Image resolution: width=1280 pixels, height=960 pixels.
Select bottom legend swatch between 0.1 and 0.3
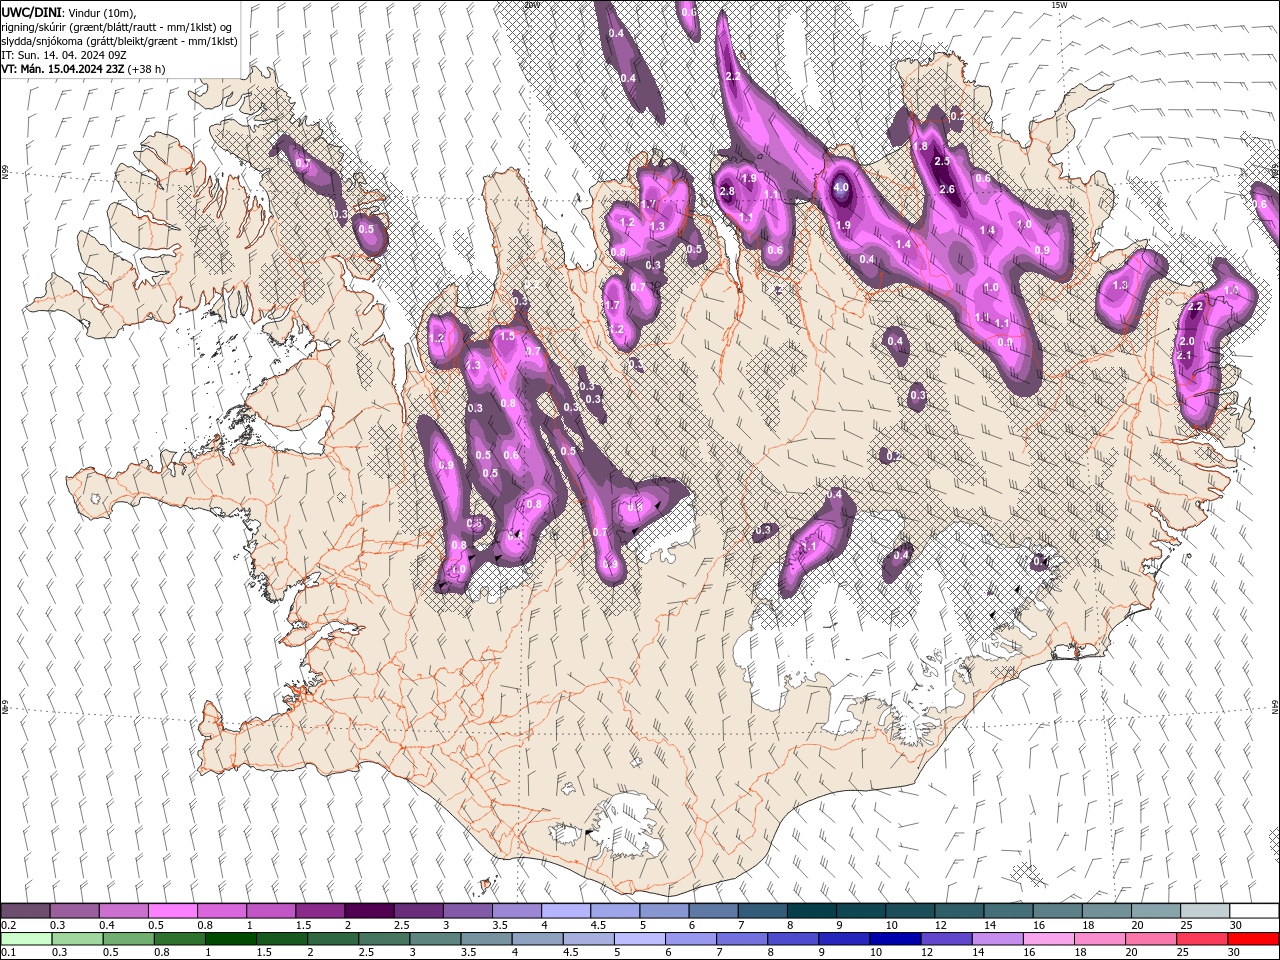(25, 939)
